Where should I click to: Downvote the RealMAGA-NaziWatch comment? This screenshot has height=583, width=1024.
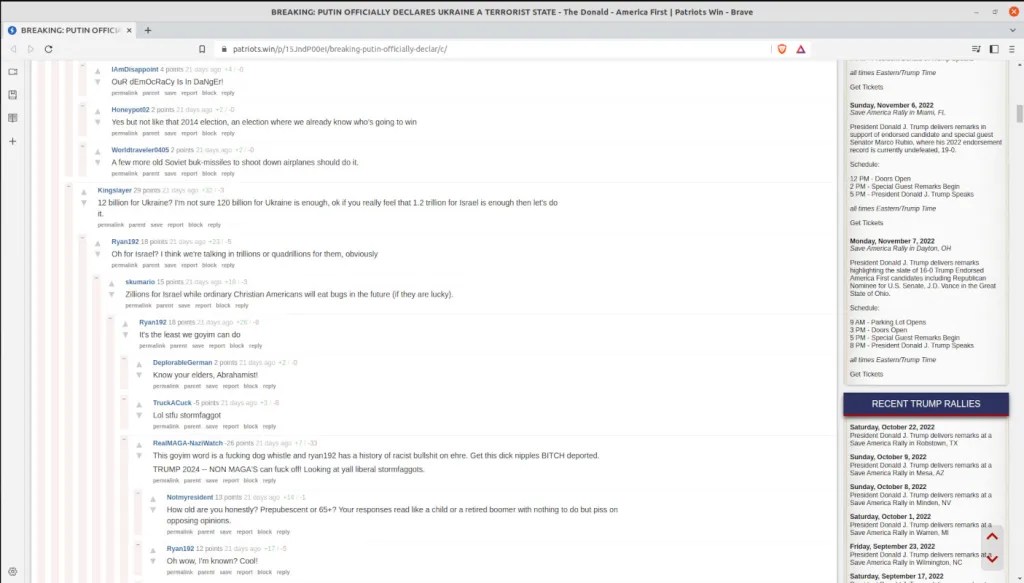(139, 456)
